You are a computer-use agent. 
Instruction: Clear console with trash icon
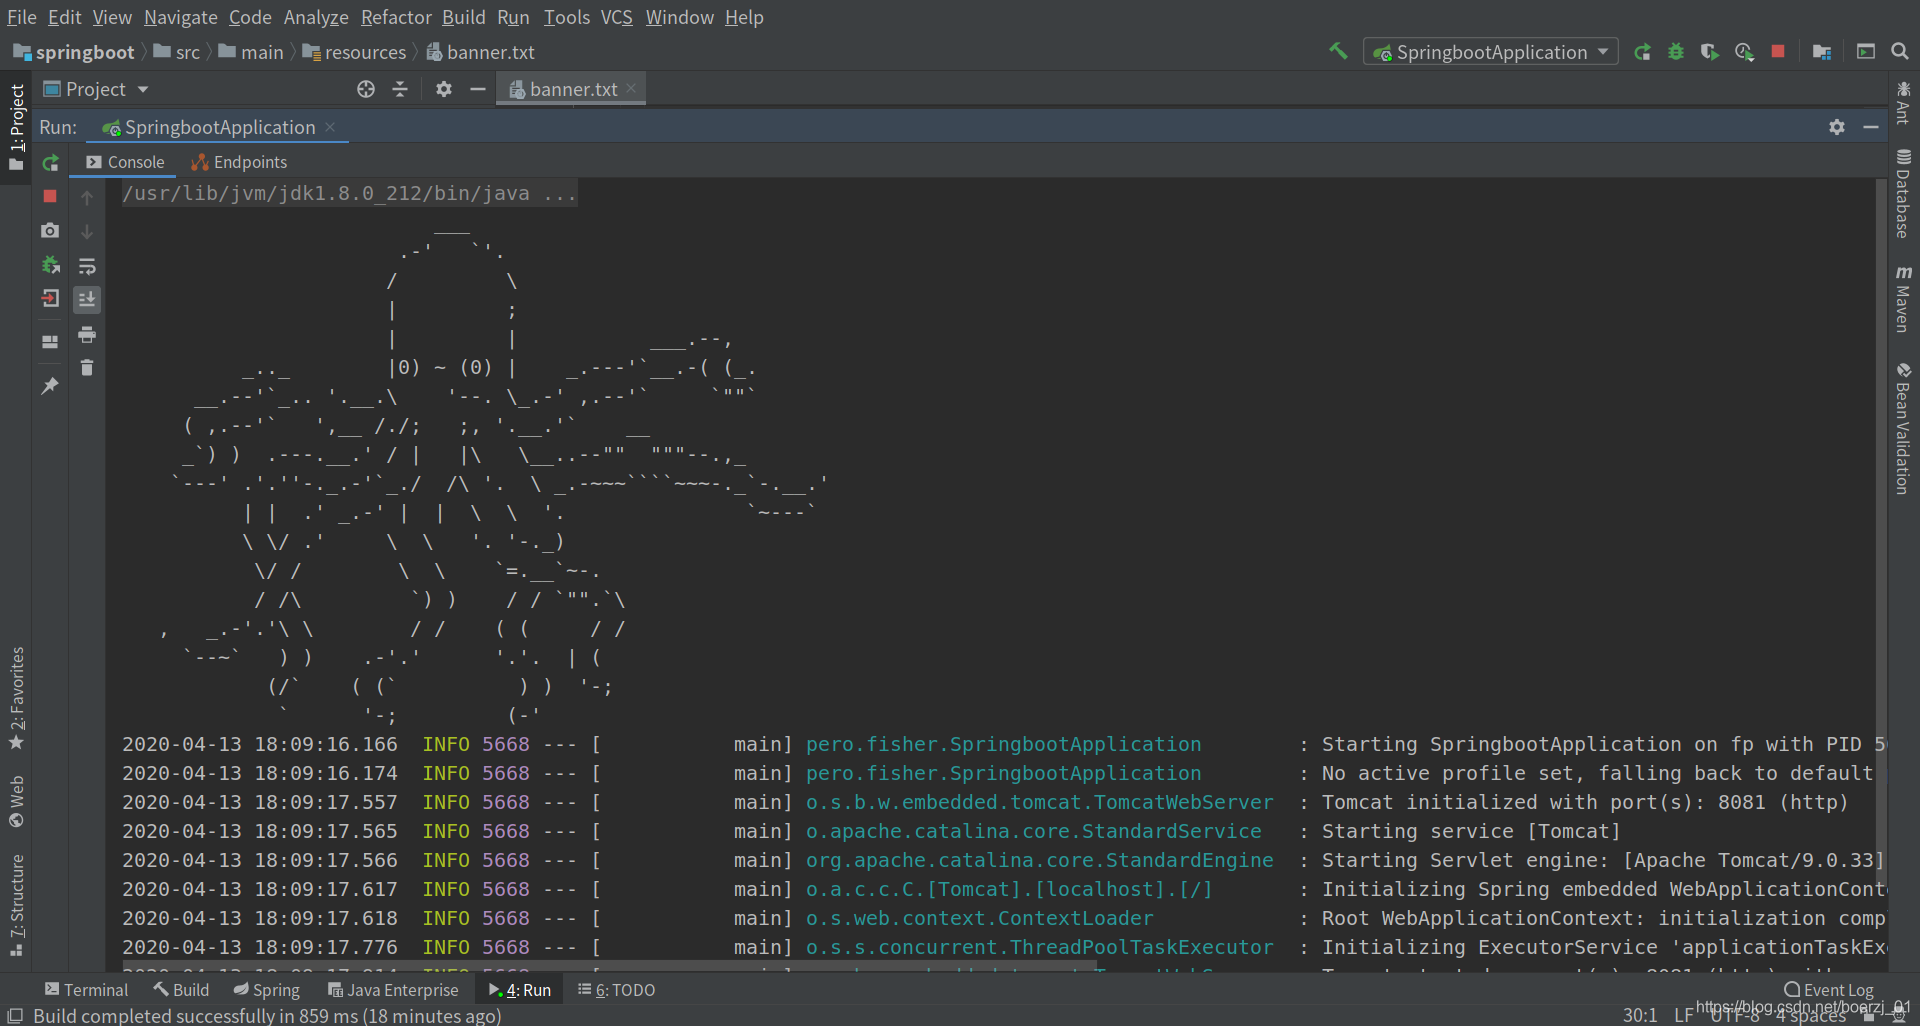[87, 368]
